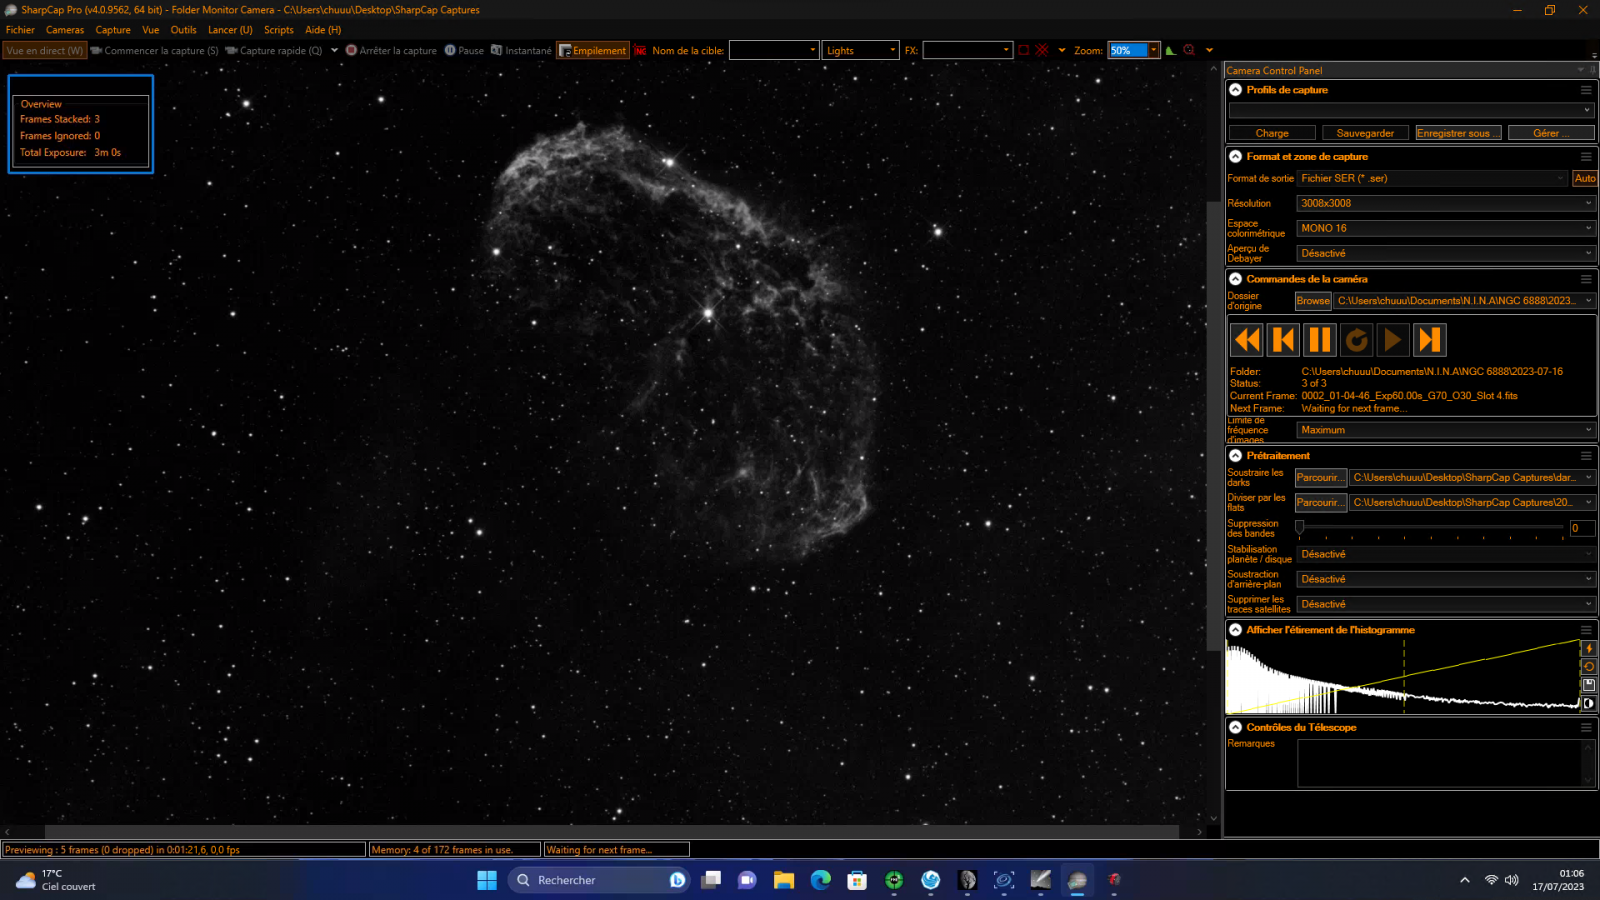
Task: Collapse the Prétraitement section
Action: (x=1236, y=456)
